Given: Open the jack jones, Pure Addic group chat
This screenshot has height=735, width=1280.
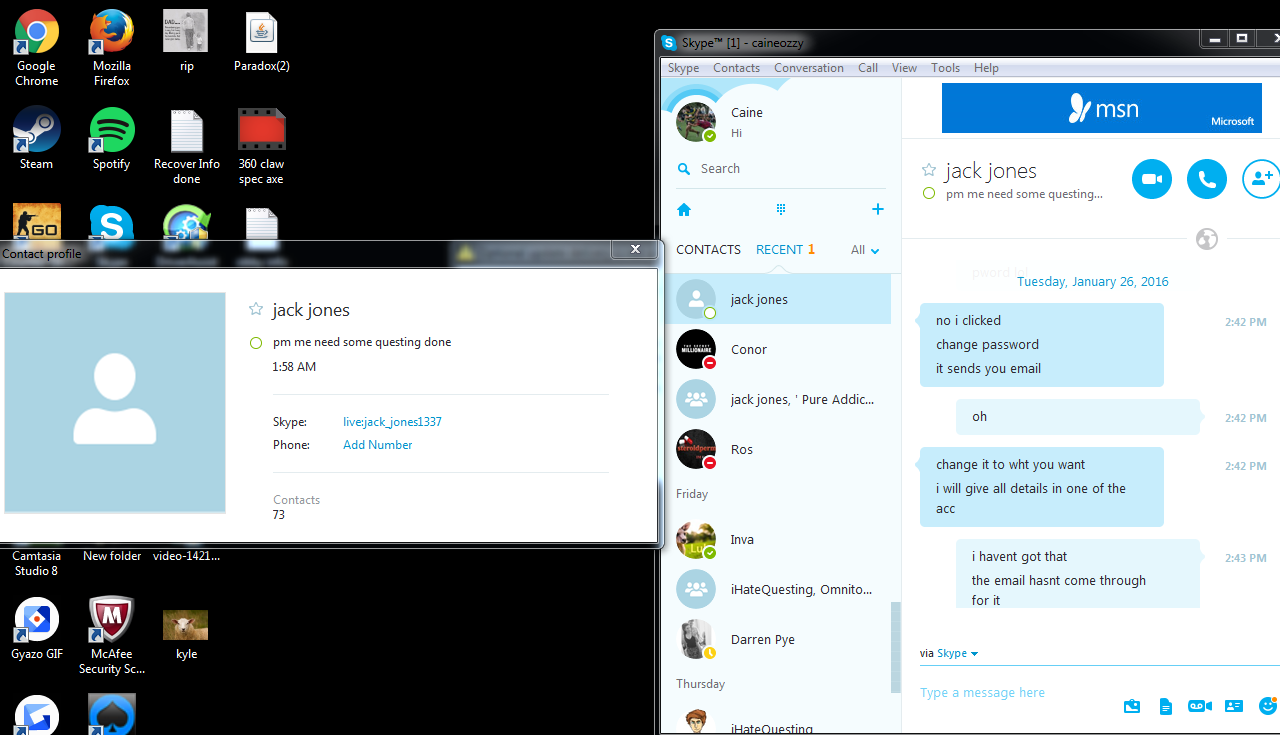Looking at the screenshot, I should coord(777,399).
